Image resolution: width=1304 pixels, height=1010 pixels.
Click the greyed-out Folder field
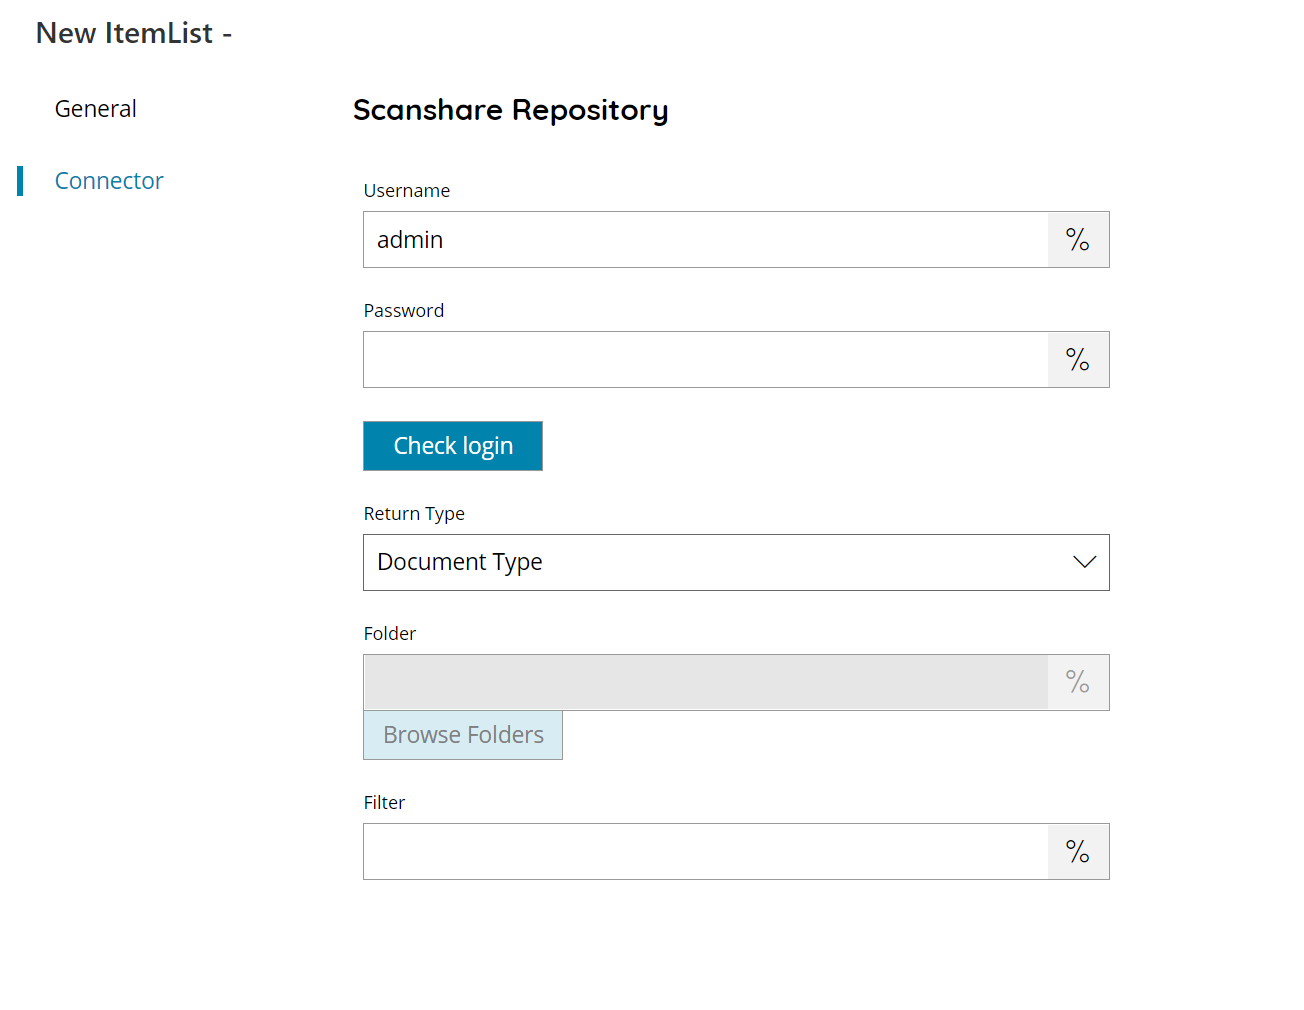pyautogui.click(x=706, y=682)
